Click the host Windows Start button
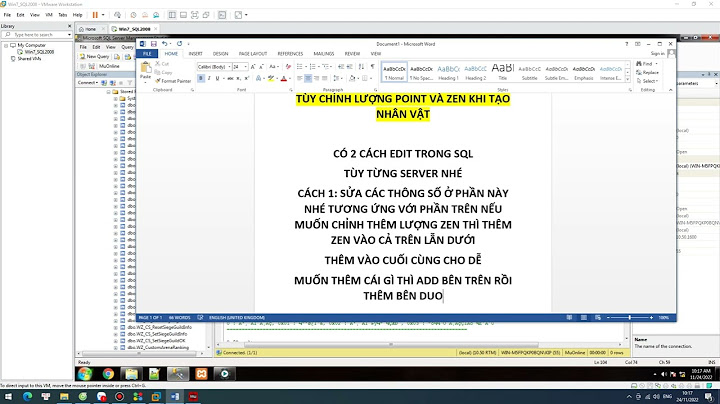 (8, 397)
